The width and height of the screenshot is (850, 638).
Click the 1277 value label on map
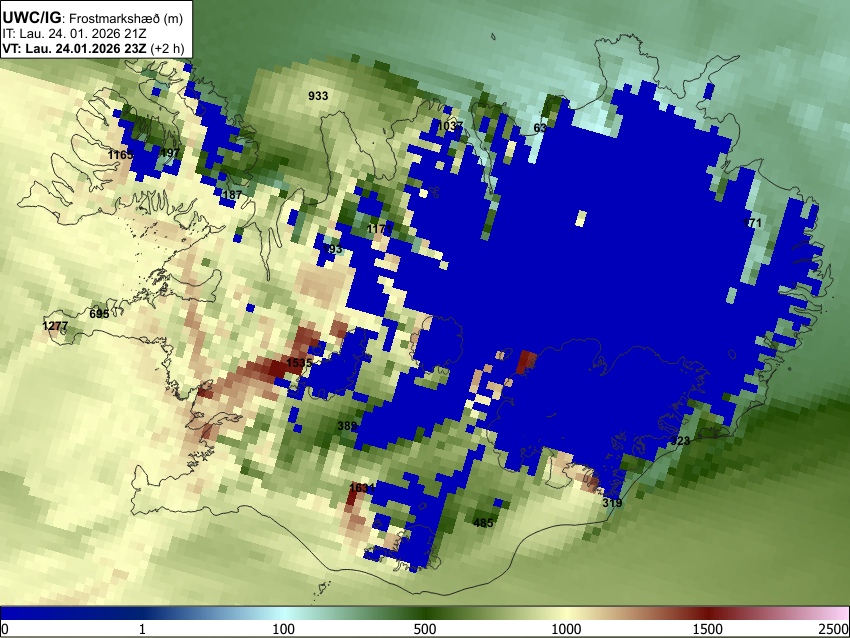click(x=55, y=326)
